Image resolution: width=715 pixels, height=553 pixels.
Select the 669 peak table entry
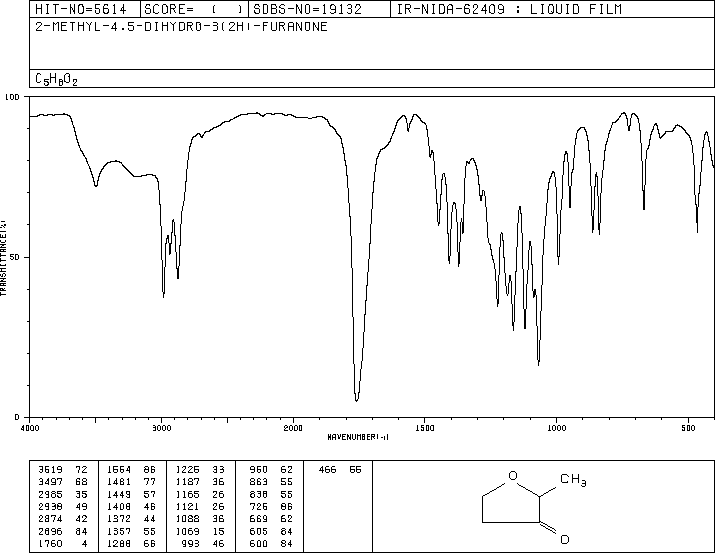pyautogui.click(x=271, y=519)
